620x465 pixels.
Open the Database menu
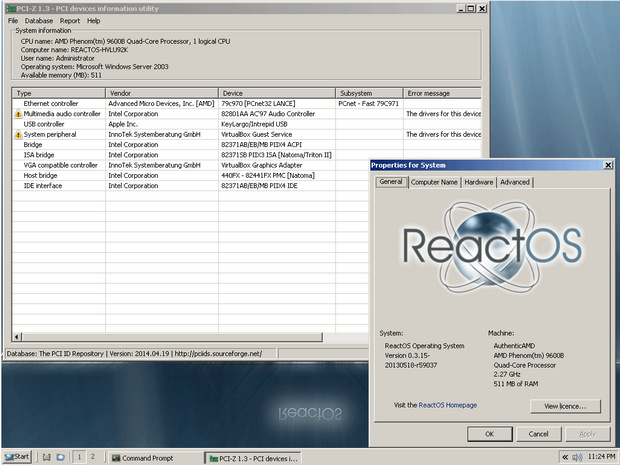pyautogui.click(x=39, y=21)
